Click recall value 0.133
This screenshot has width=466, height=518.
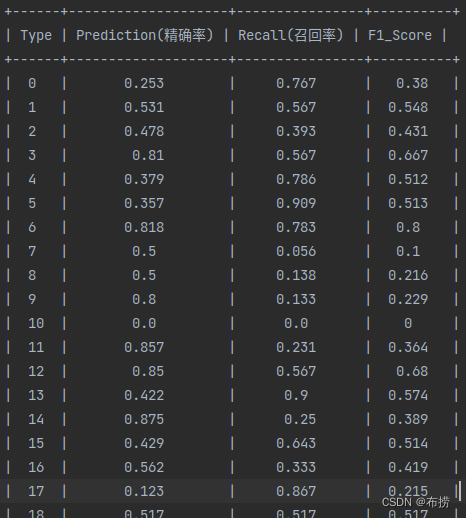pyautogui.click(x=296, y=299)
